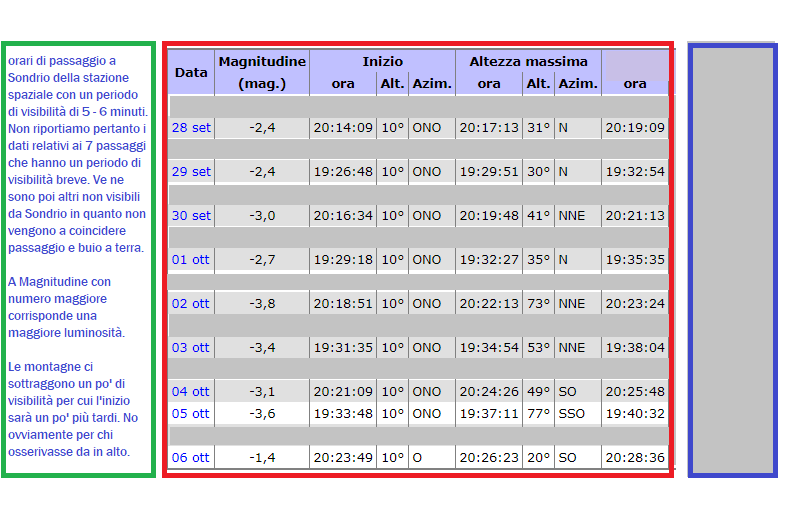The width and height of the screenshot is (807, 510).
Task: Select max altitude time 19:29:51
Action: click(489, 171)
